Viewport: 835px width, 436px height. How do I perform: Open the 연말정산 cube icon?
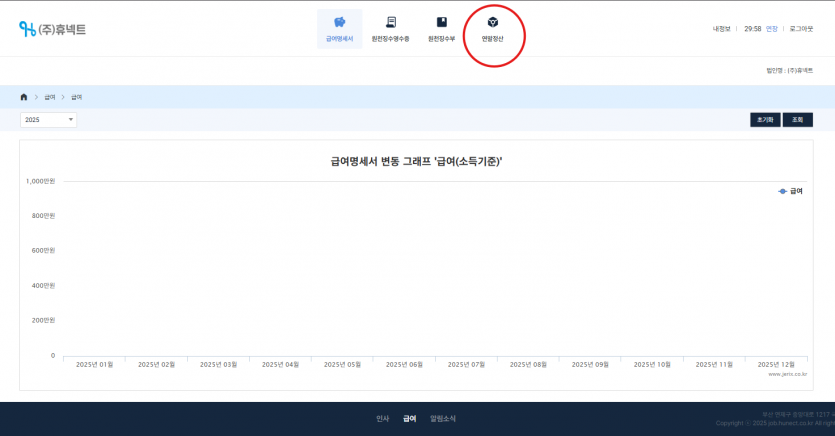pos(492,22)
